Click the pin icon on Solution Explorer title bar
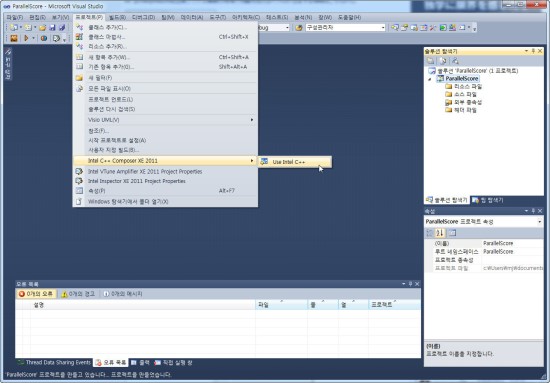 coord(533,51)
